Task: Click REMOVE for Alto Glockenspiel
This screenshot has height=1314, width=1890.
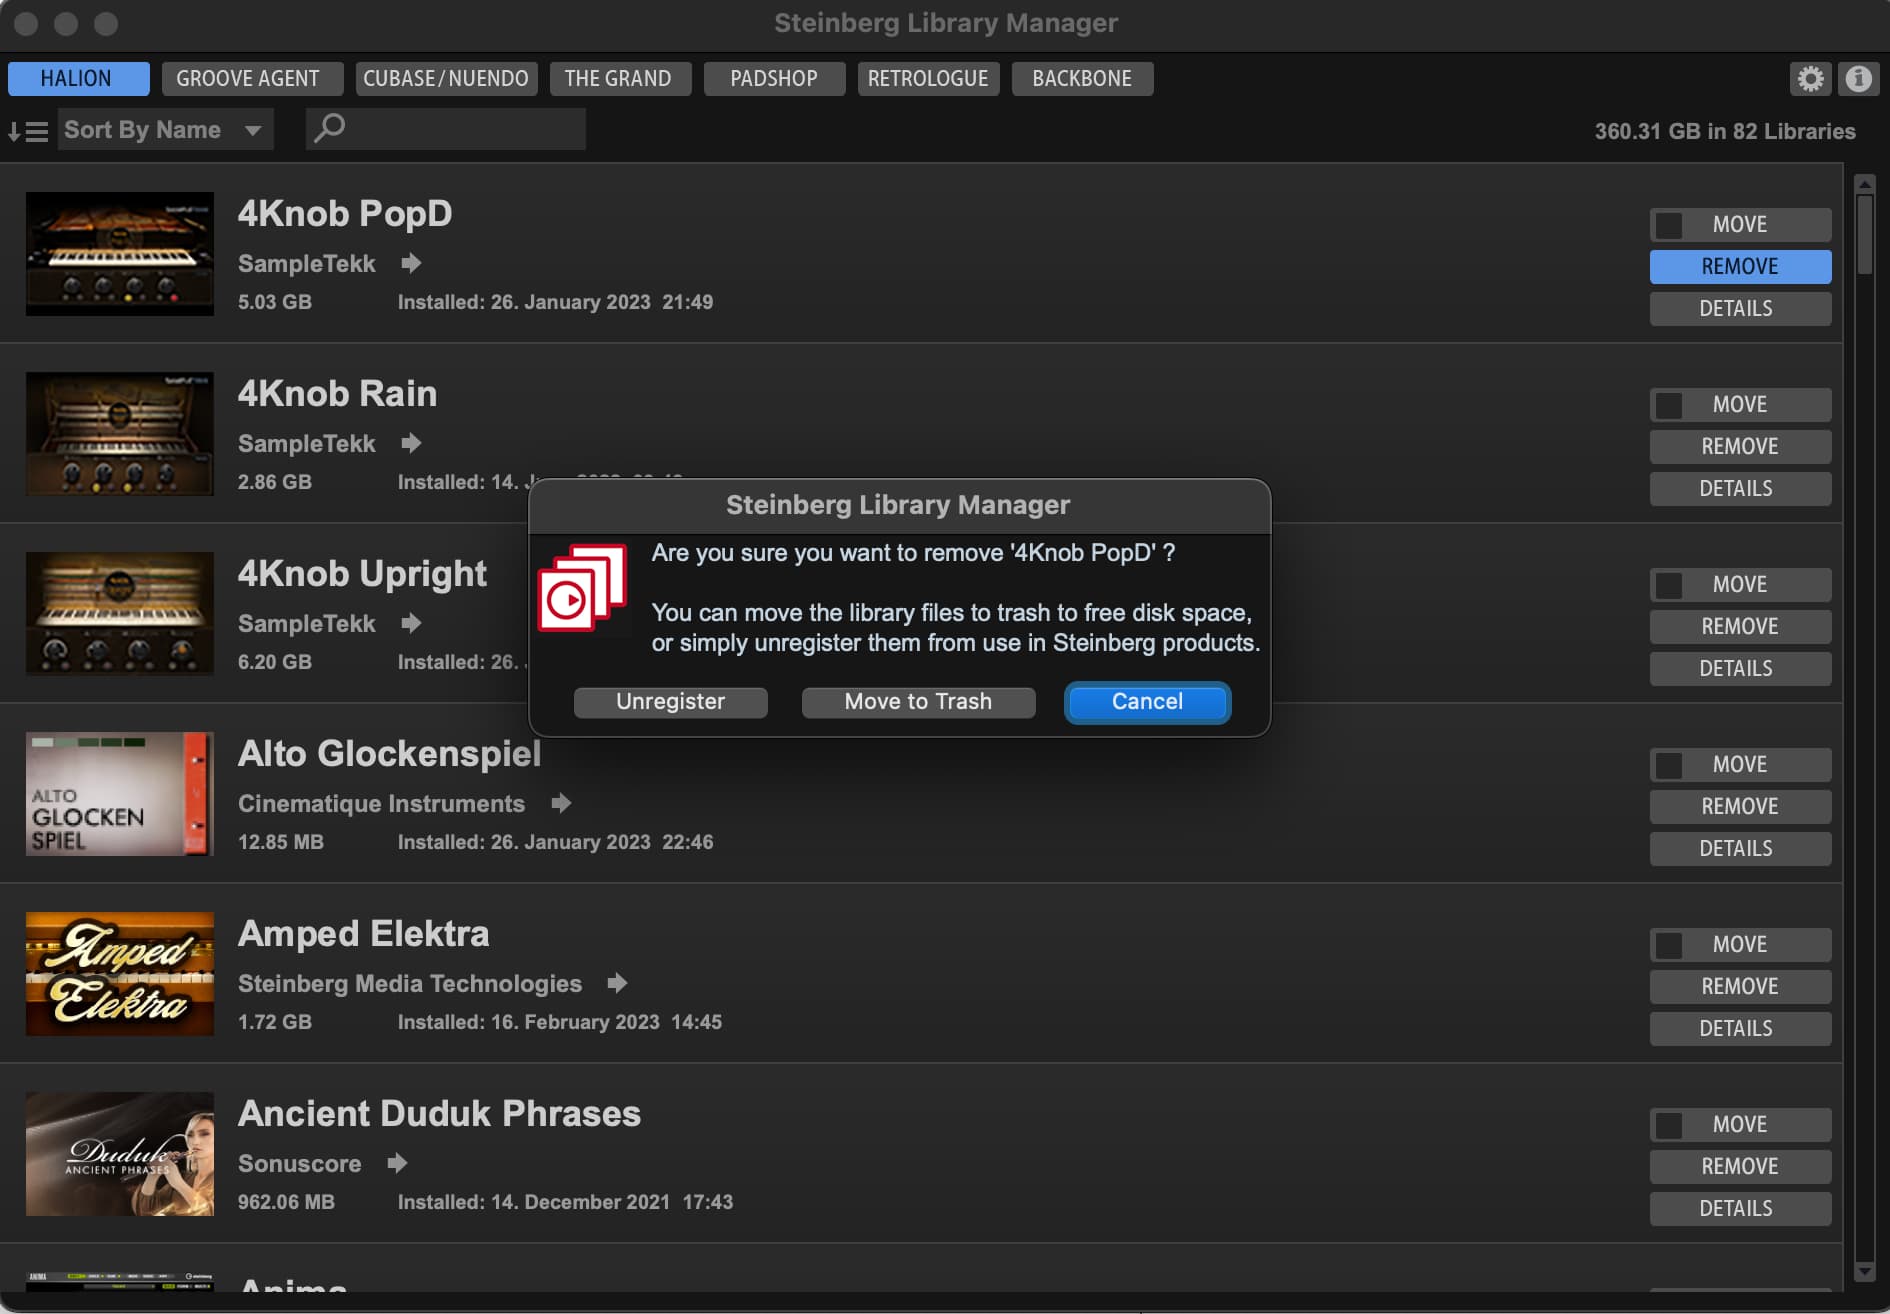Action: (1740, 807)
